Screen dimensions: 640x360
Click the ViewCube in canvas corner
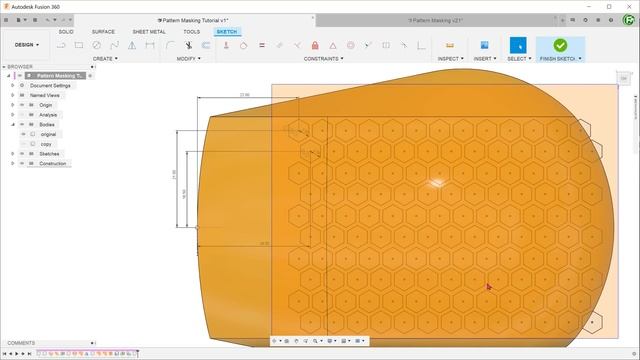[x=623, y=78]
